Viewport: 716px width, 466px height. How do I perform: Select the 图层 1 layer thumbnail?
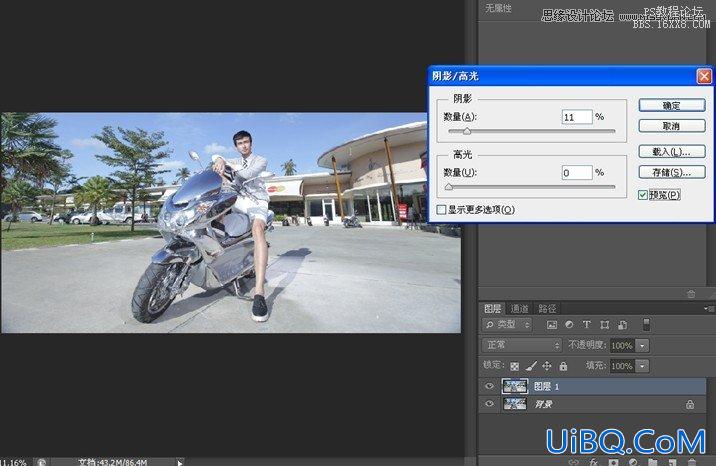tap(515, 386)
